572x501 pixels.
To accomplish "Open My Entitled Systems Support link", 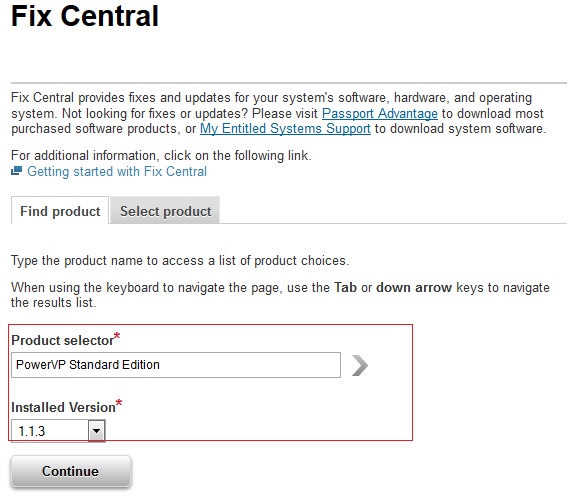I will coord(285,129).
